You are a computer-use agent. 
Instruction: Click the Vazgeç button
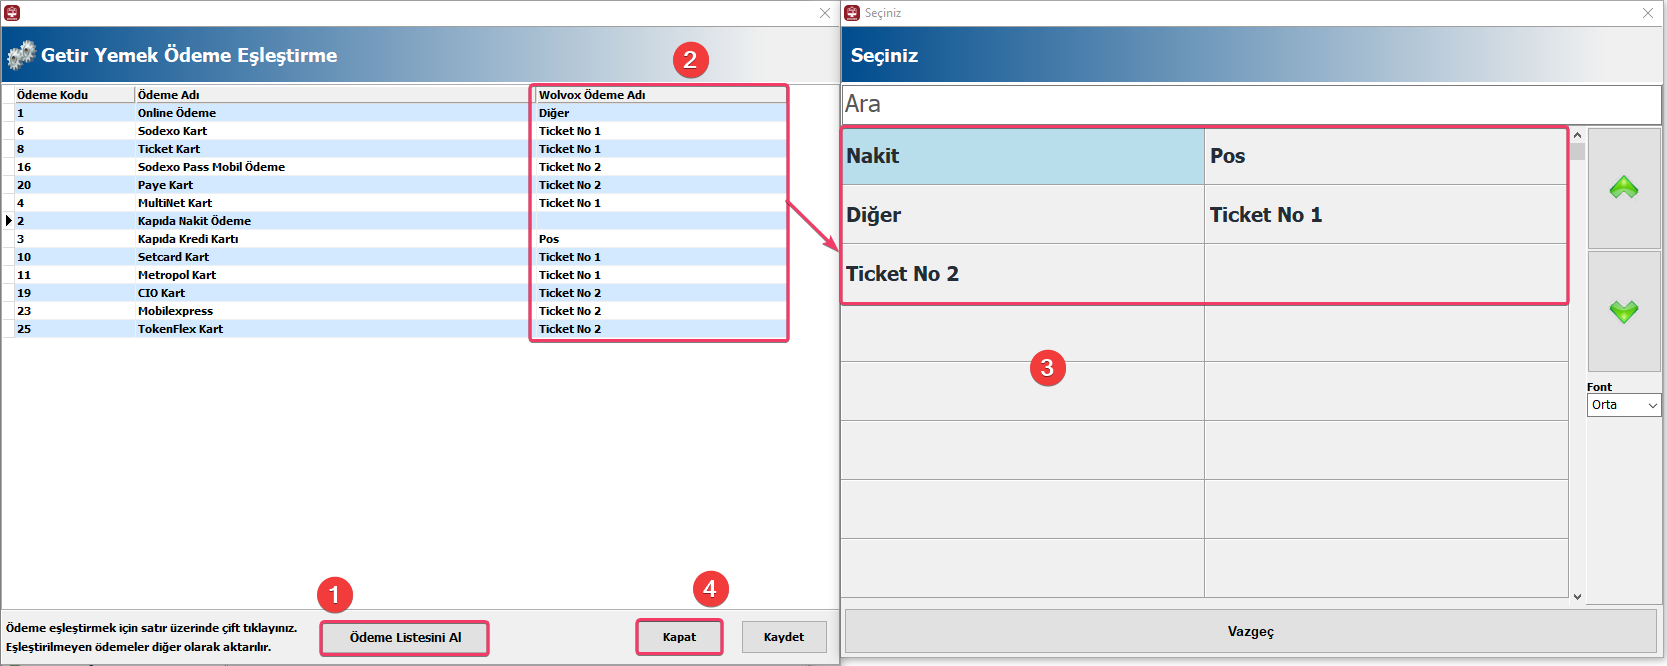tap(1250, 632)
